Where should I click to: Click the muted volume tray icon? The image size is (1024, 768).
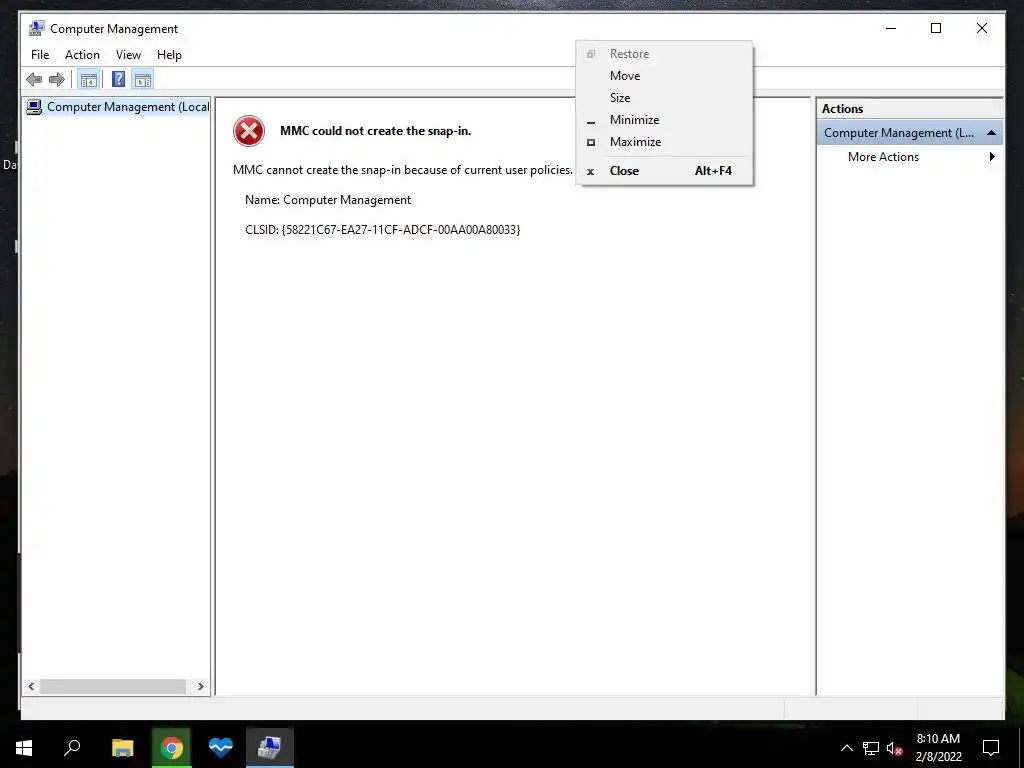coord(894,748)
